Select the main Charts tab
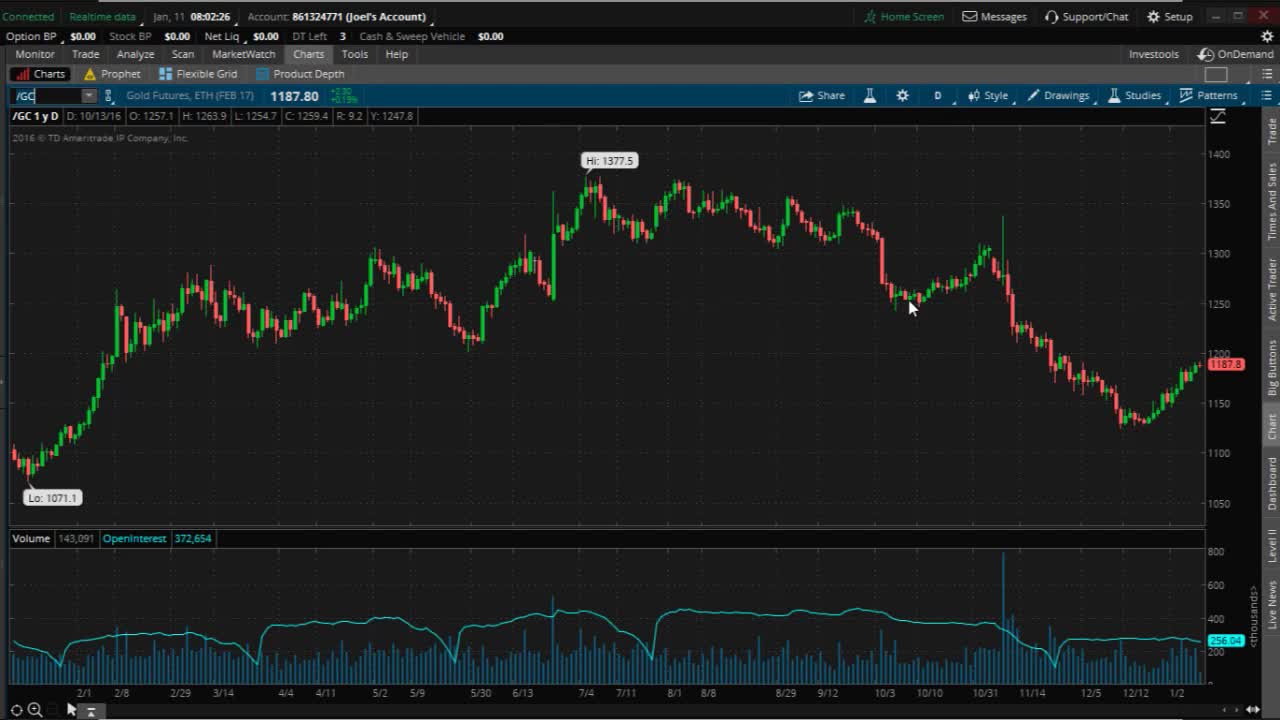 [x=308, y=54]
